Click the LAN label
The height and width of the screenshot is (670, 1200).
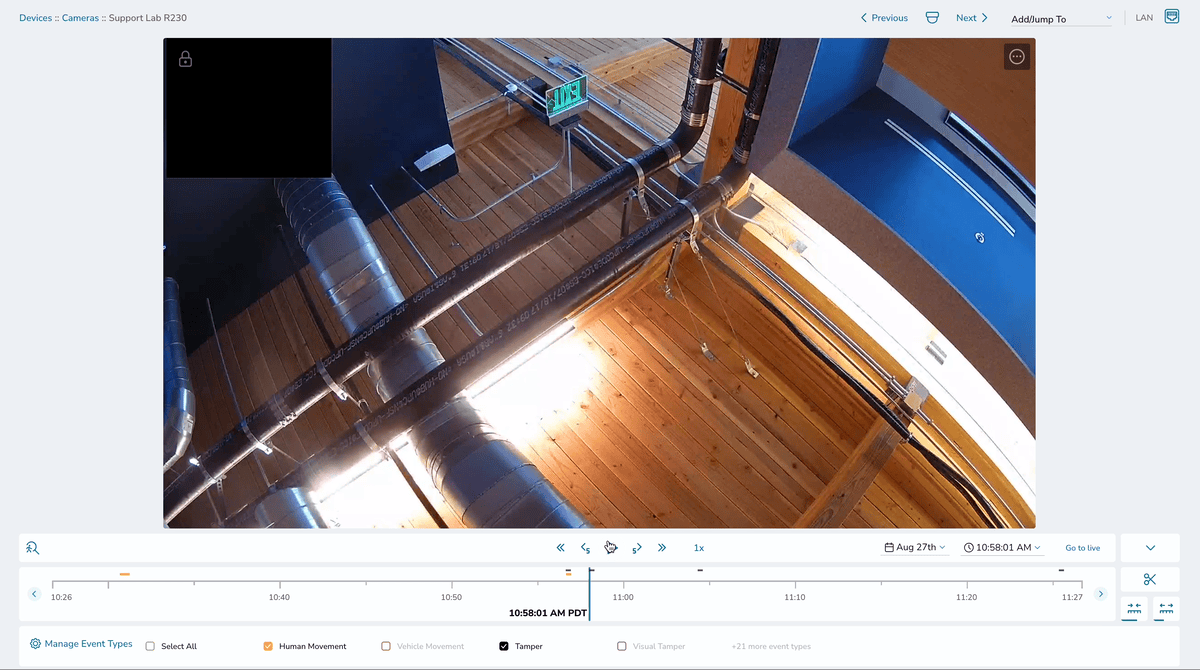click(1145, 18)
